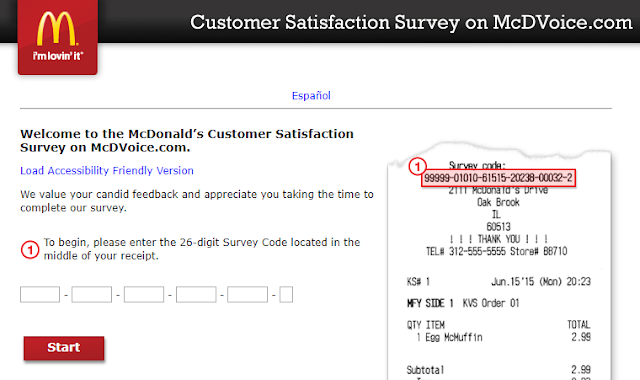640x380 pixels.
Task: Click the red Start button
Action: (64, 348)
